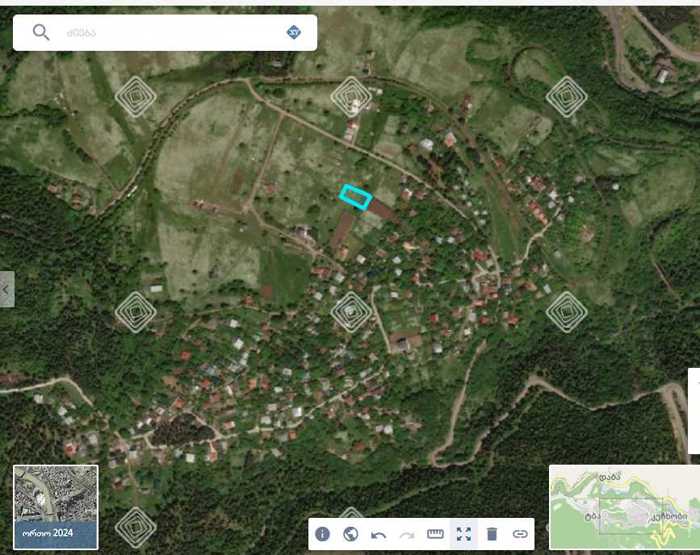Toggle fullscreen map mode
The height and width of the screenshot is (555, 700).
pyautogui.click(x=464, y=534)
